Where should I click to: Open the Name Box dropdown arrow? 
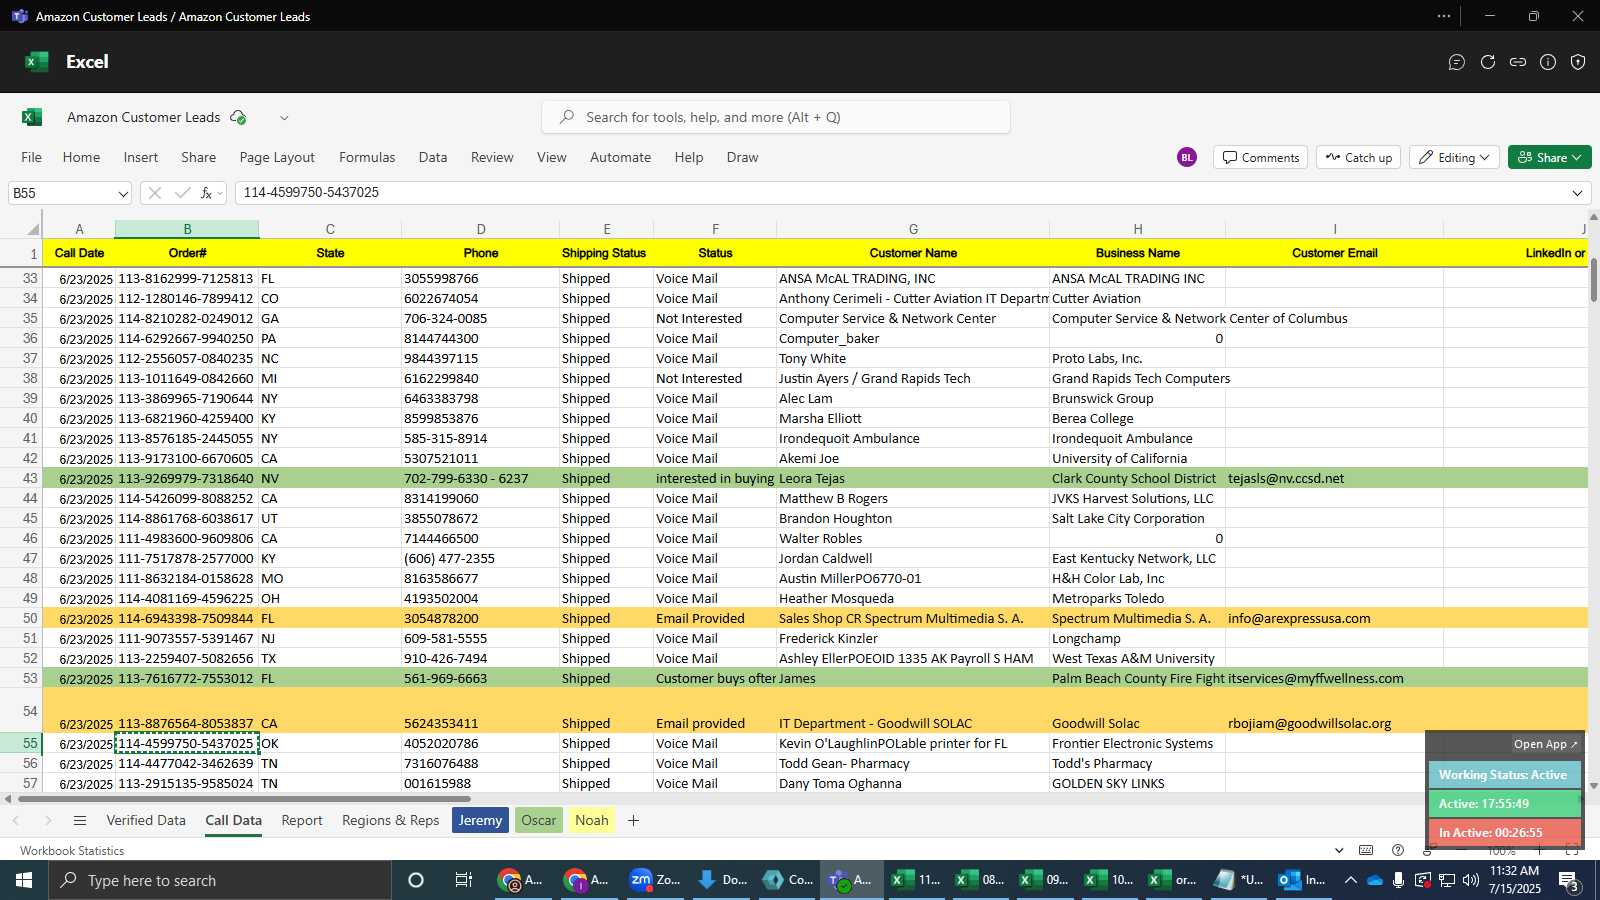(x=123, y=193)
